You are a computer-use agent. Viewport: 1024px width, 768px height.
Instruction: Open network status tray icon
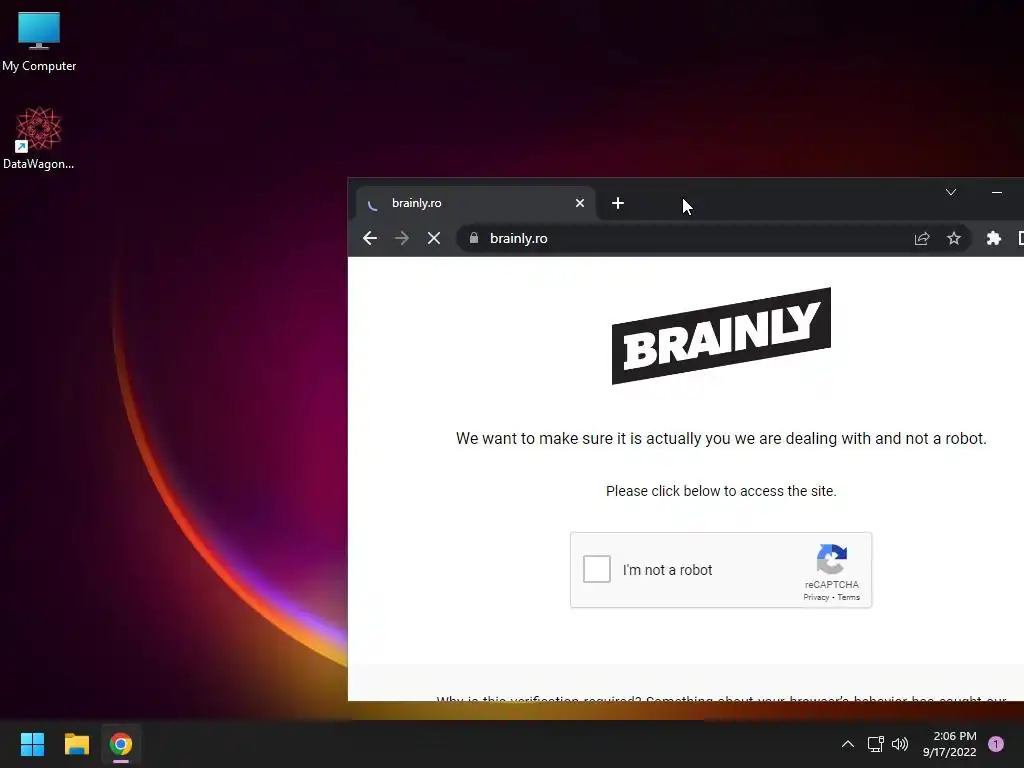coord(876,744)
